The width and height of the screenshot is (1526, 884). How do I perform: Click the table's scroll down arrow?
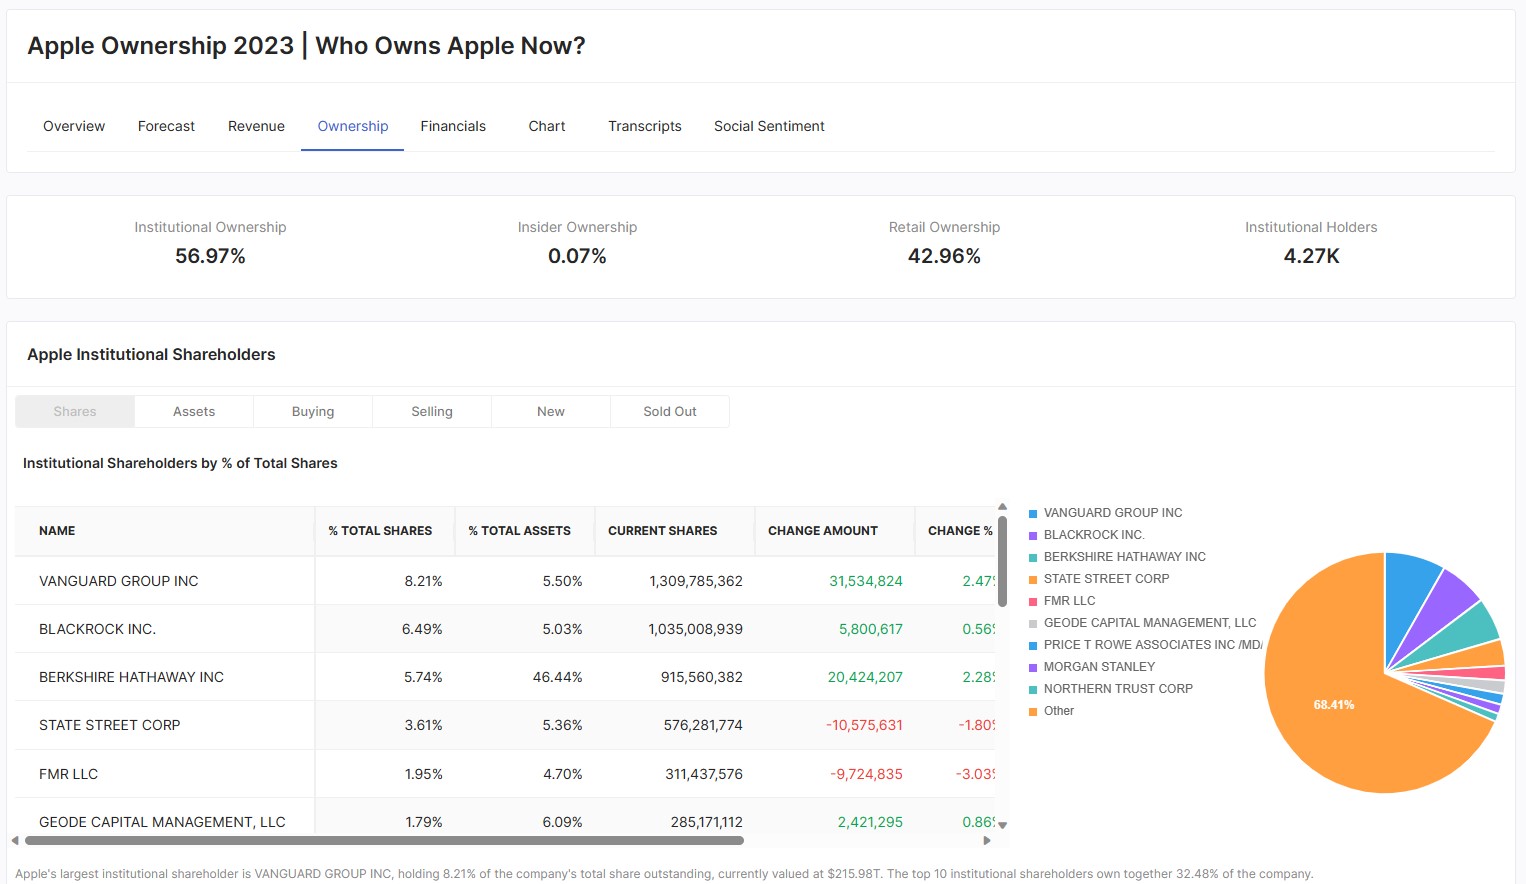(1002, 825)
